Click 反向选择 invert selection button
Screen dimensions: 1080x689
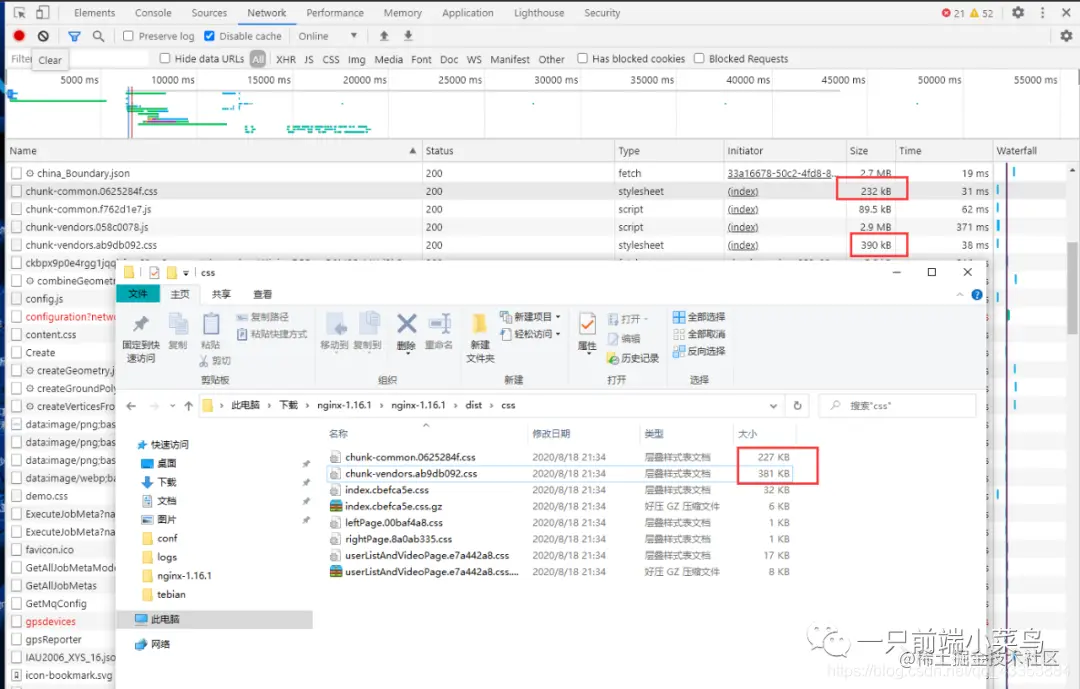coord(698,351)
